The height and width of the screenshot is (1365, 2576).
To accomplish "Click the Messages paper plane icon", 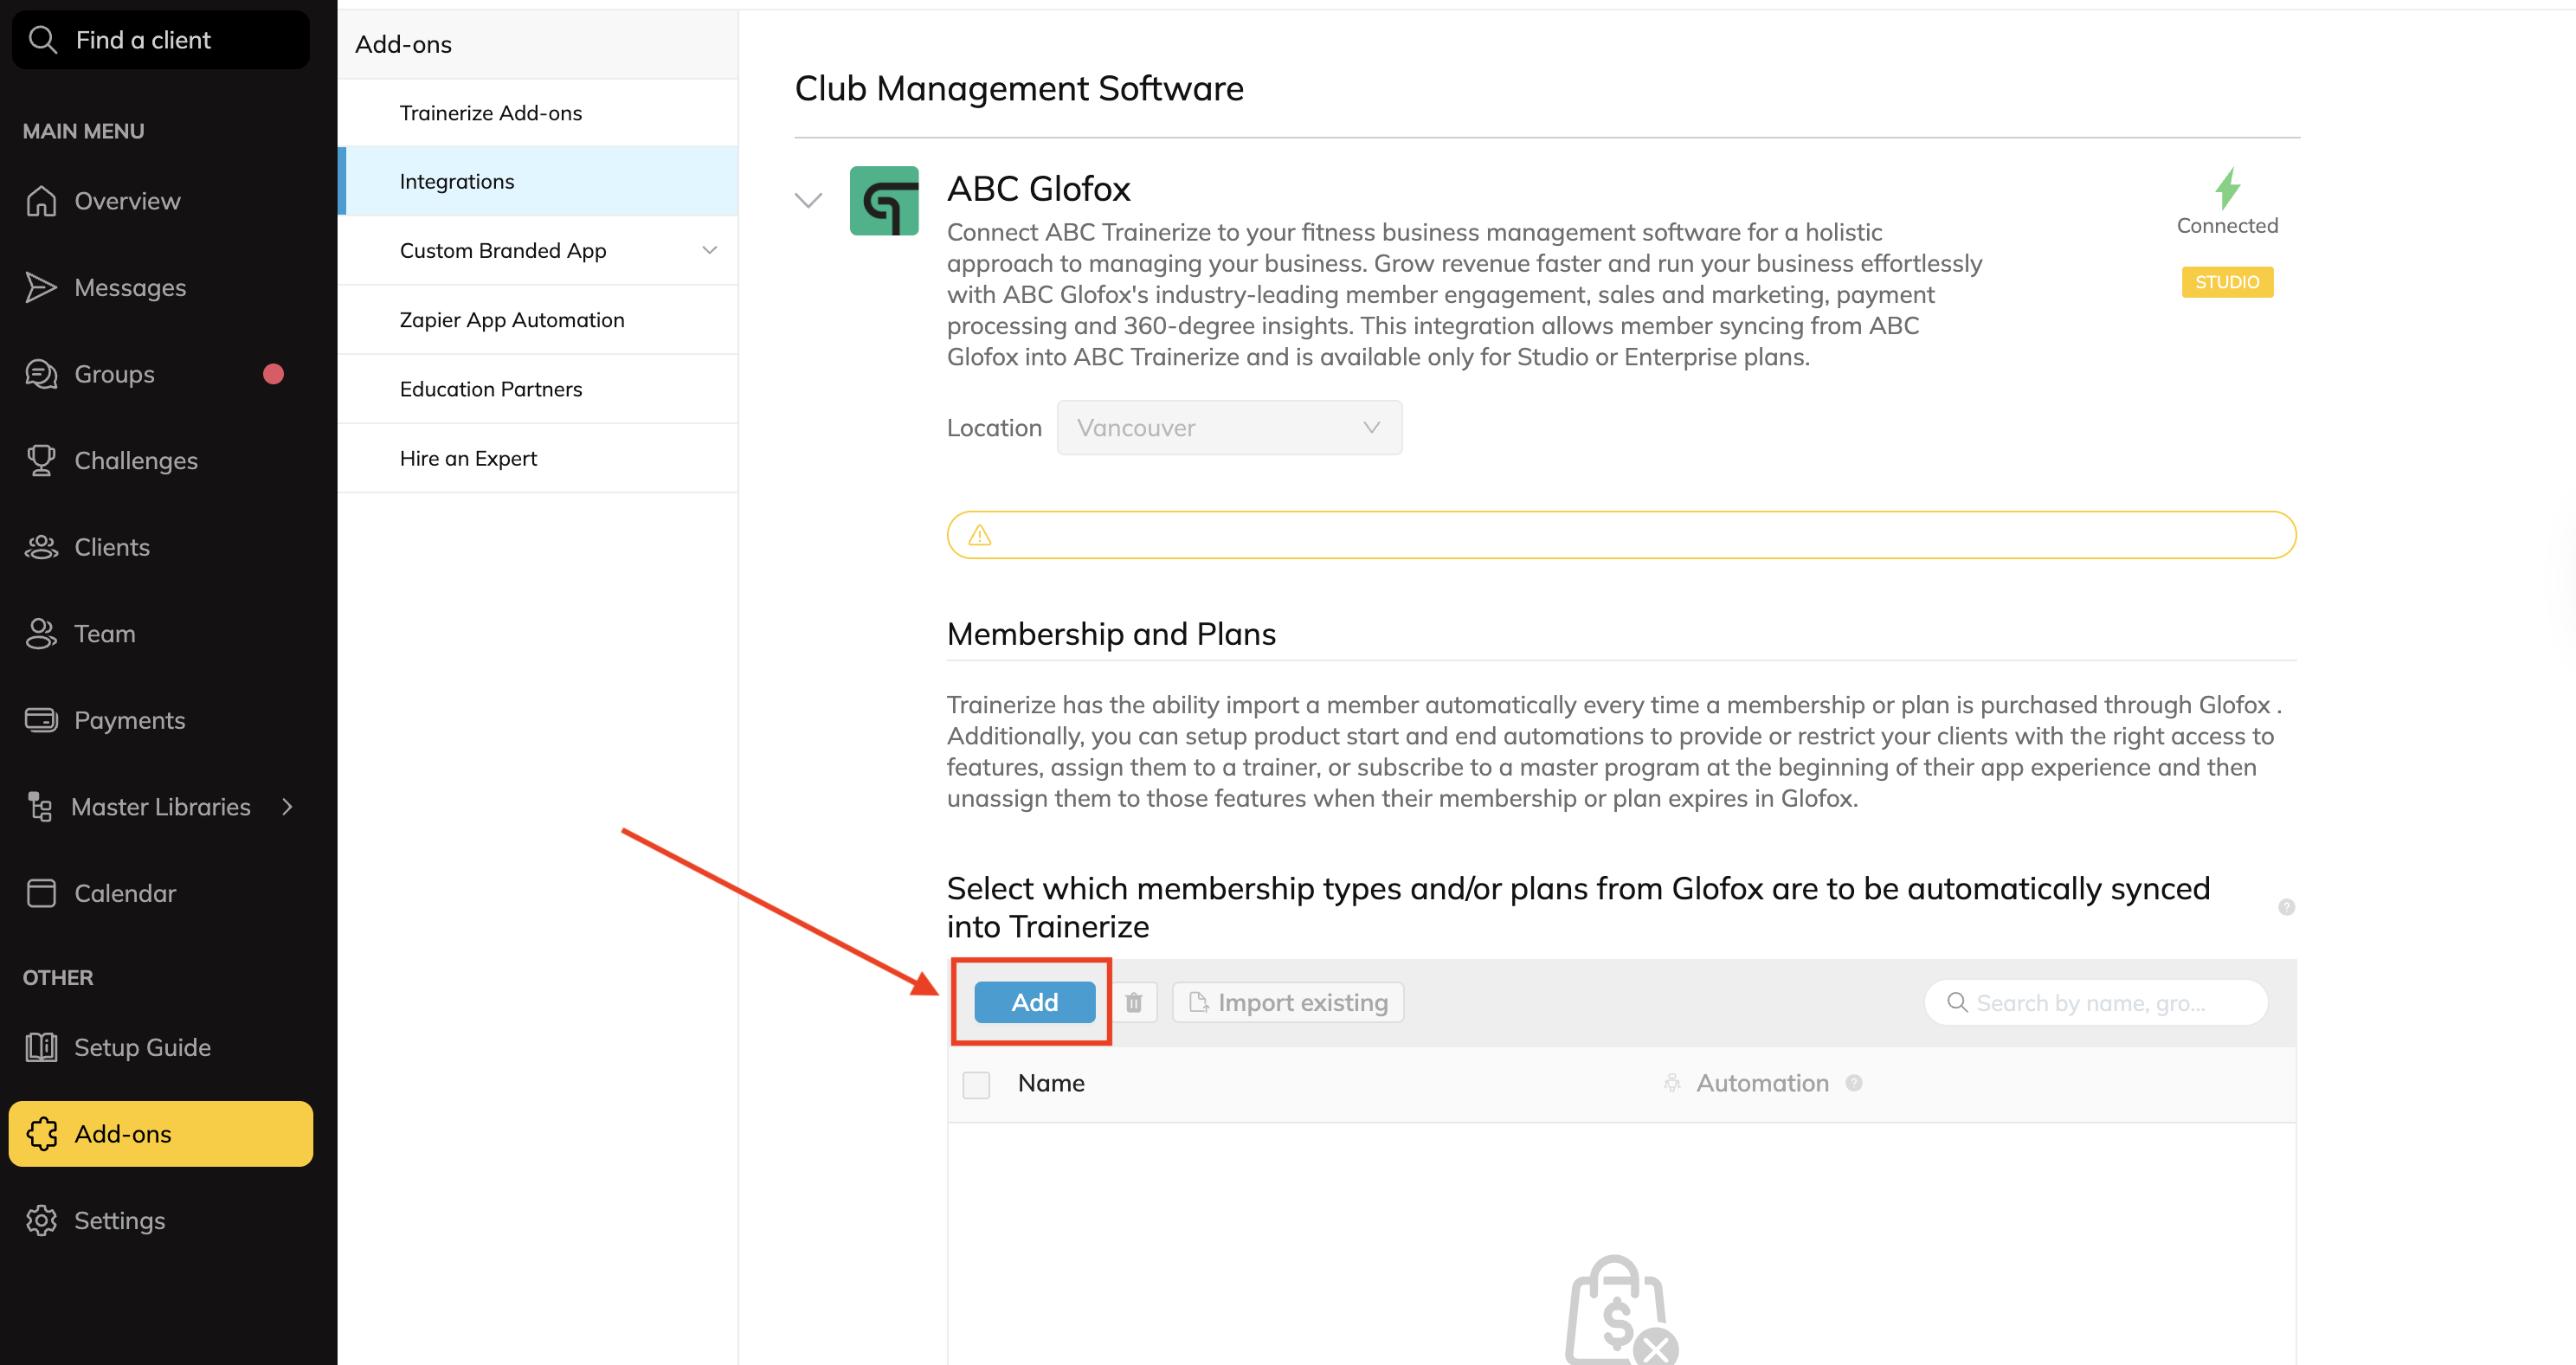I will 41,287.
